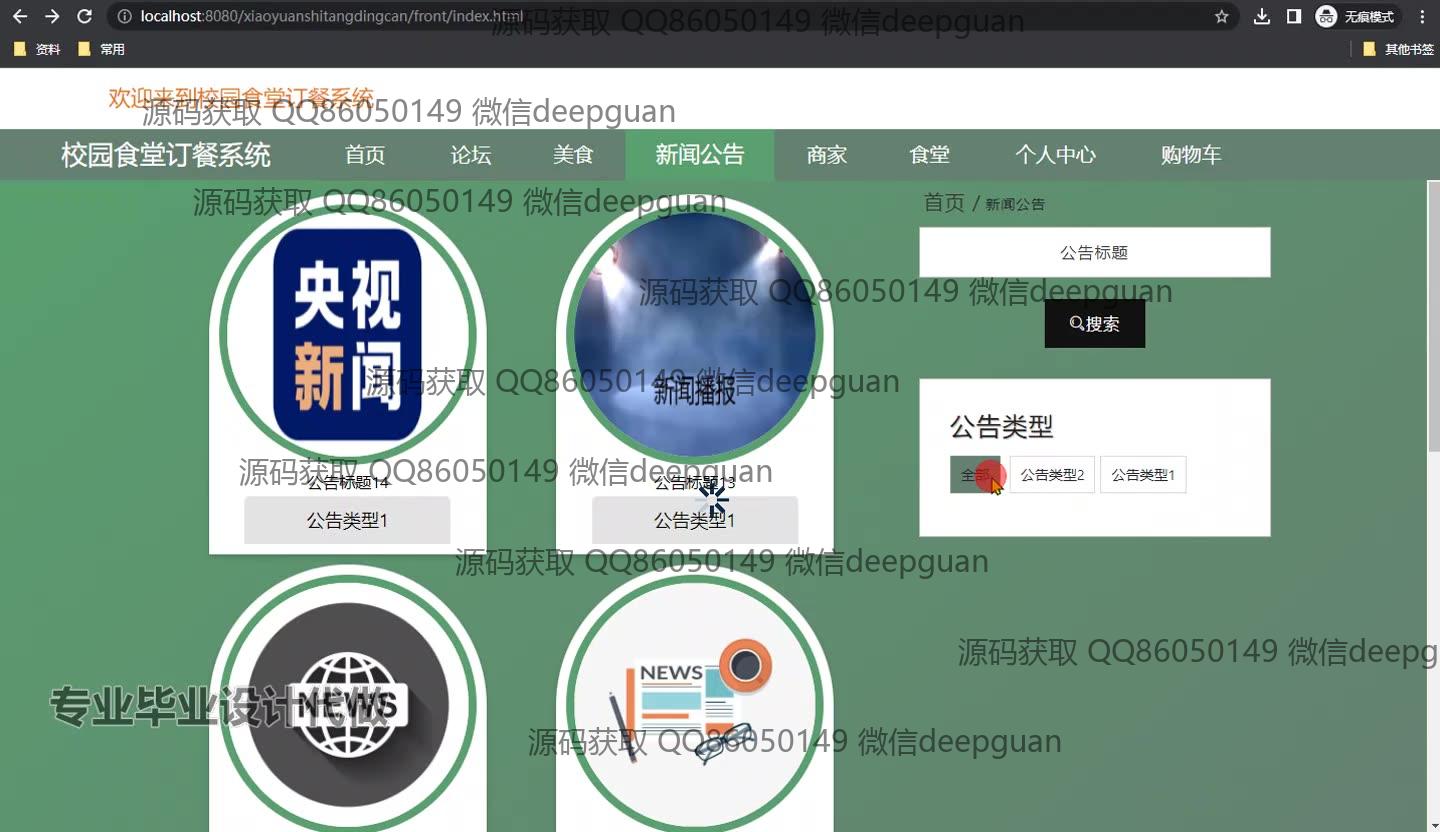Image resolution: width=1440 pixels, height=832 pixels.
Task: Open the 新闻播报 announcement thumbnail
Action: tap(695, 335)
